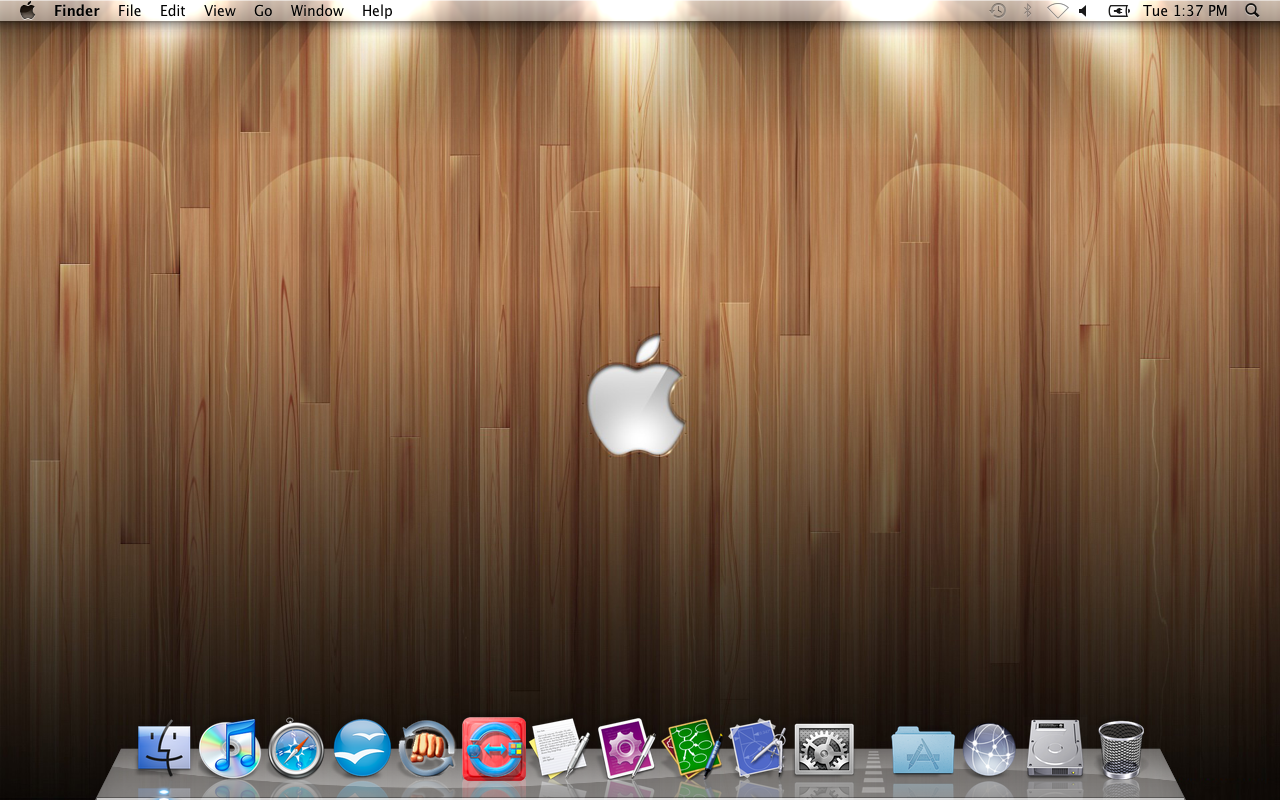Open the File menu
Screen dimensions: 1280x800
130,11
